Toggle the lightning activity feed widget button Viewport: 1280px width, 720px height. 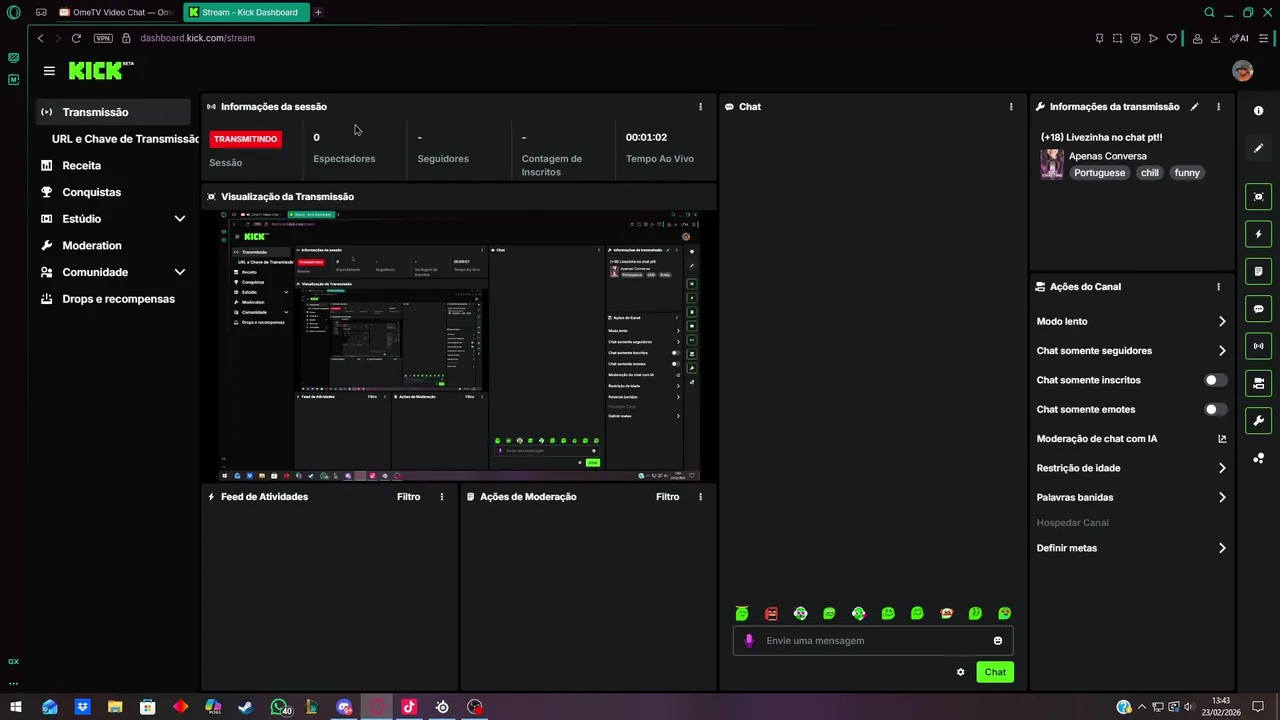(1258, 234)
